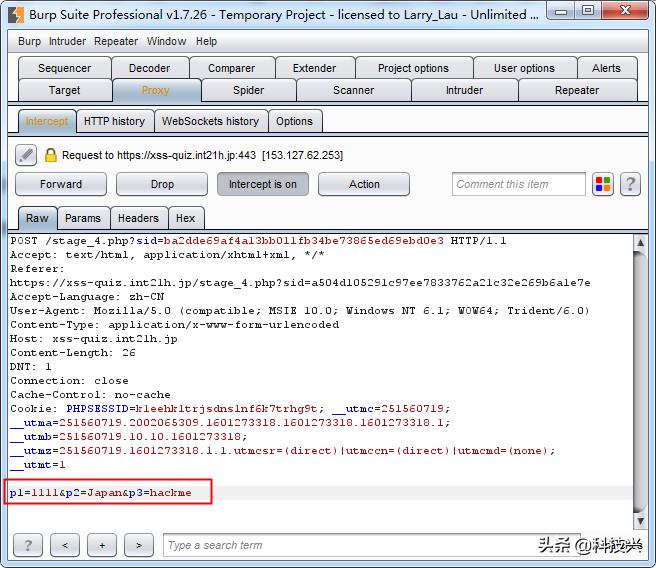Open the HTTP history sub-tab
The width and height of the screenshot is (656, 568).
pyautogui.click(x=115, y=121)
